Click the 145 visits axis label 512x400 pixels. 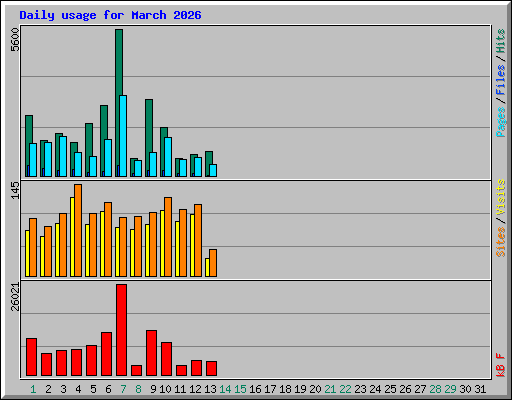(15, 190)
